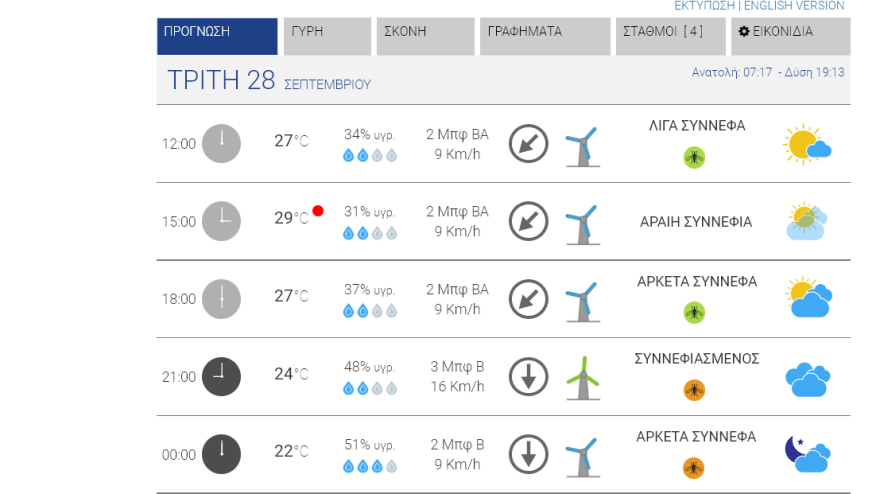Click the red max temperature dot
This screenshot has height=494, width=880.
(x=318, y=211)
